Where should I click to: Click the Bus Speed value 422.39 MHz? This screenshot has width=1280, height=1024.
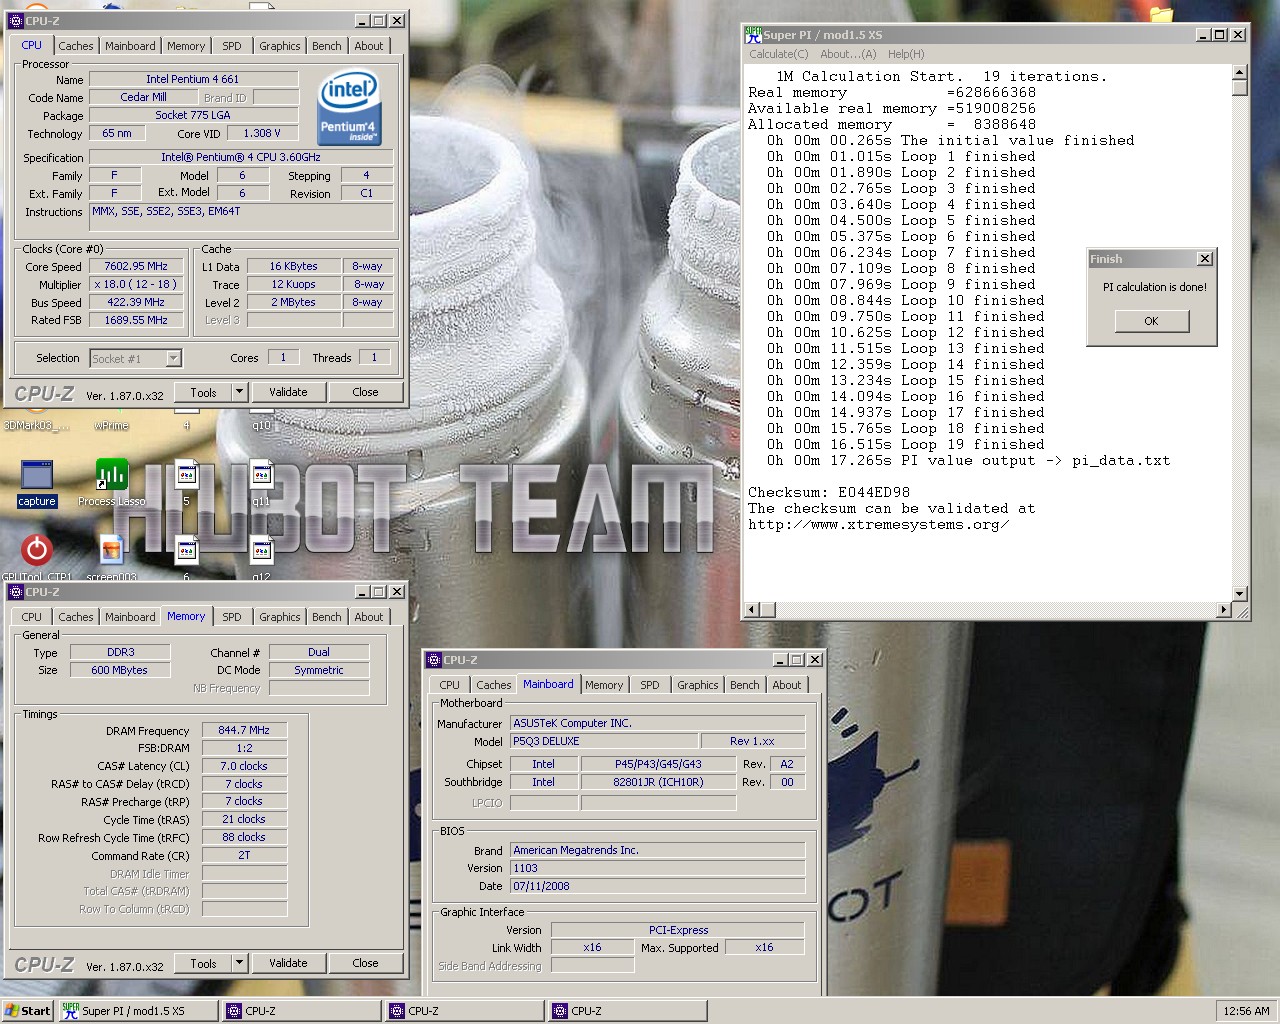(136, 302)
